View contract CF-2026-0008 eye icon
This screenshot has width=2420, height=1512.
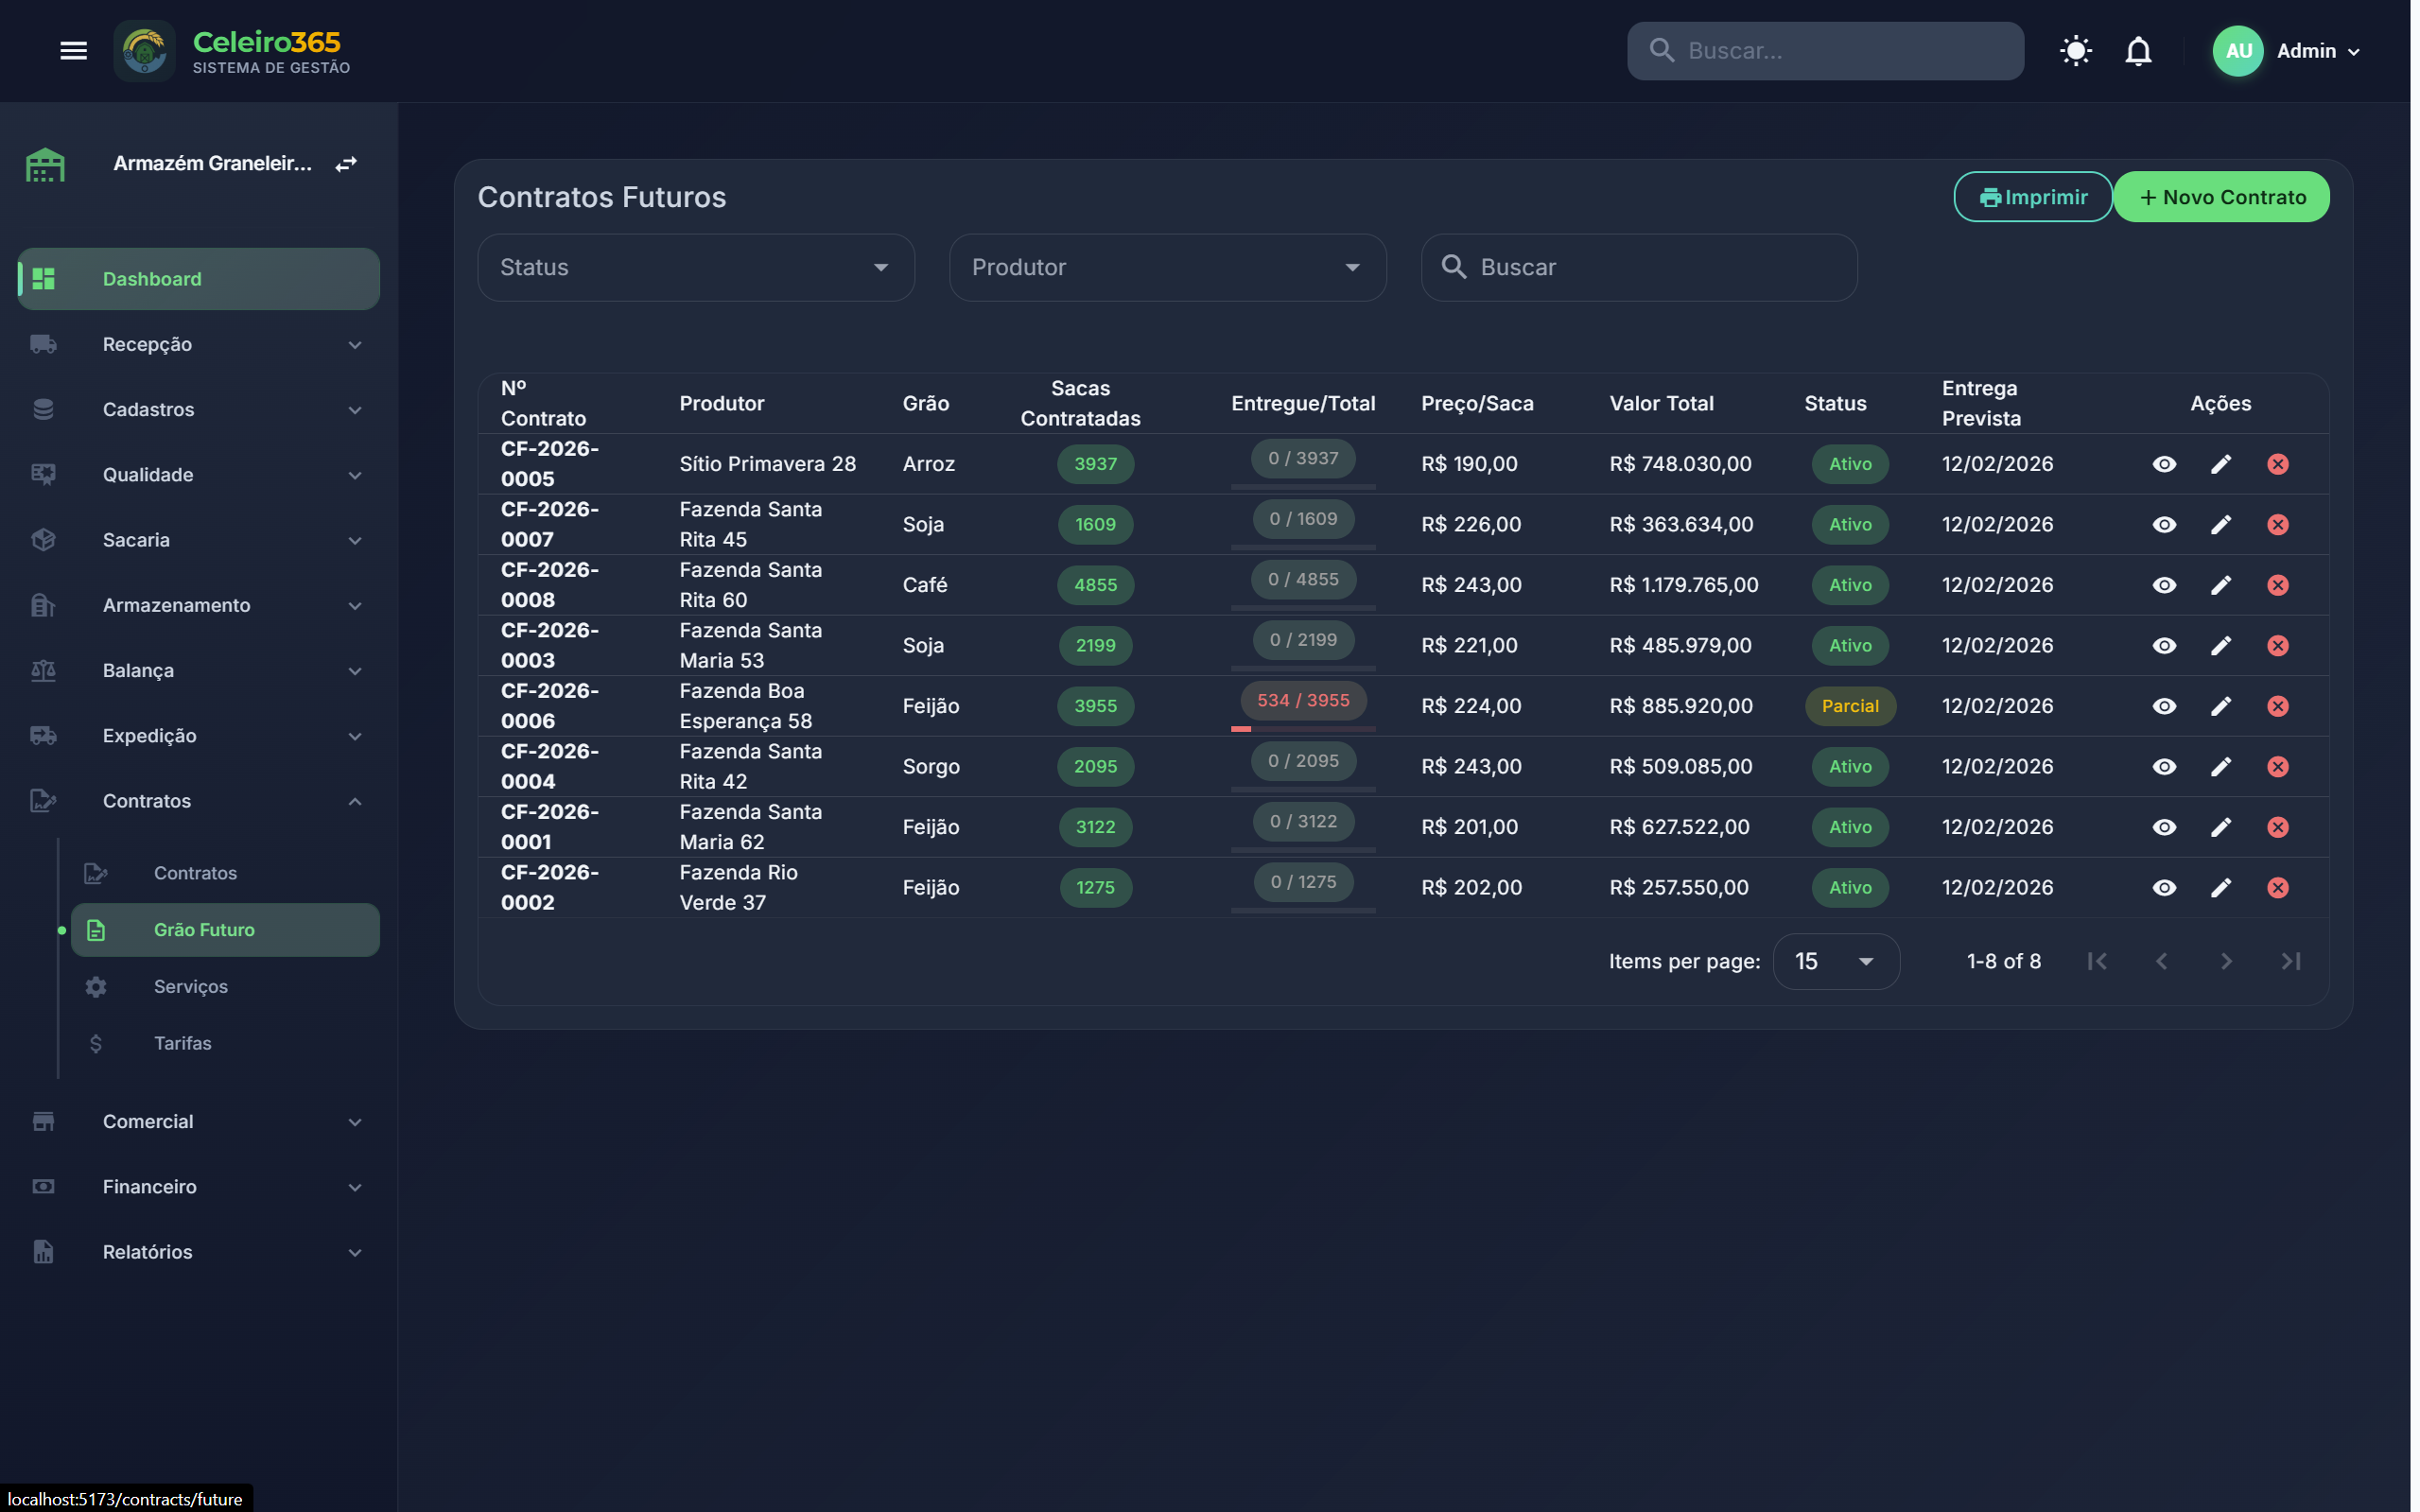coord(2163,585)
